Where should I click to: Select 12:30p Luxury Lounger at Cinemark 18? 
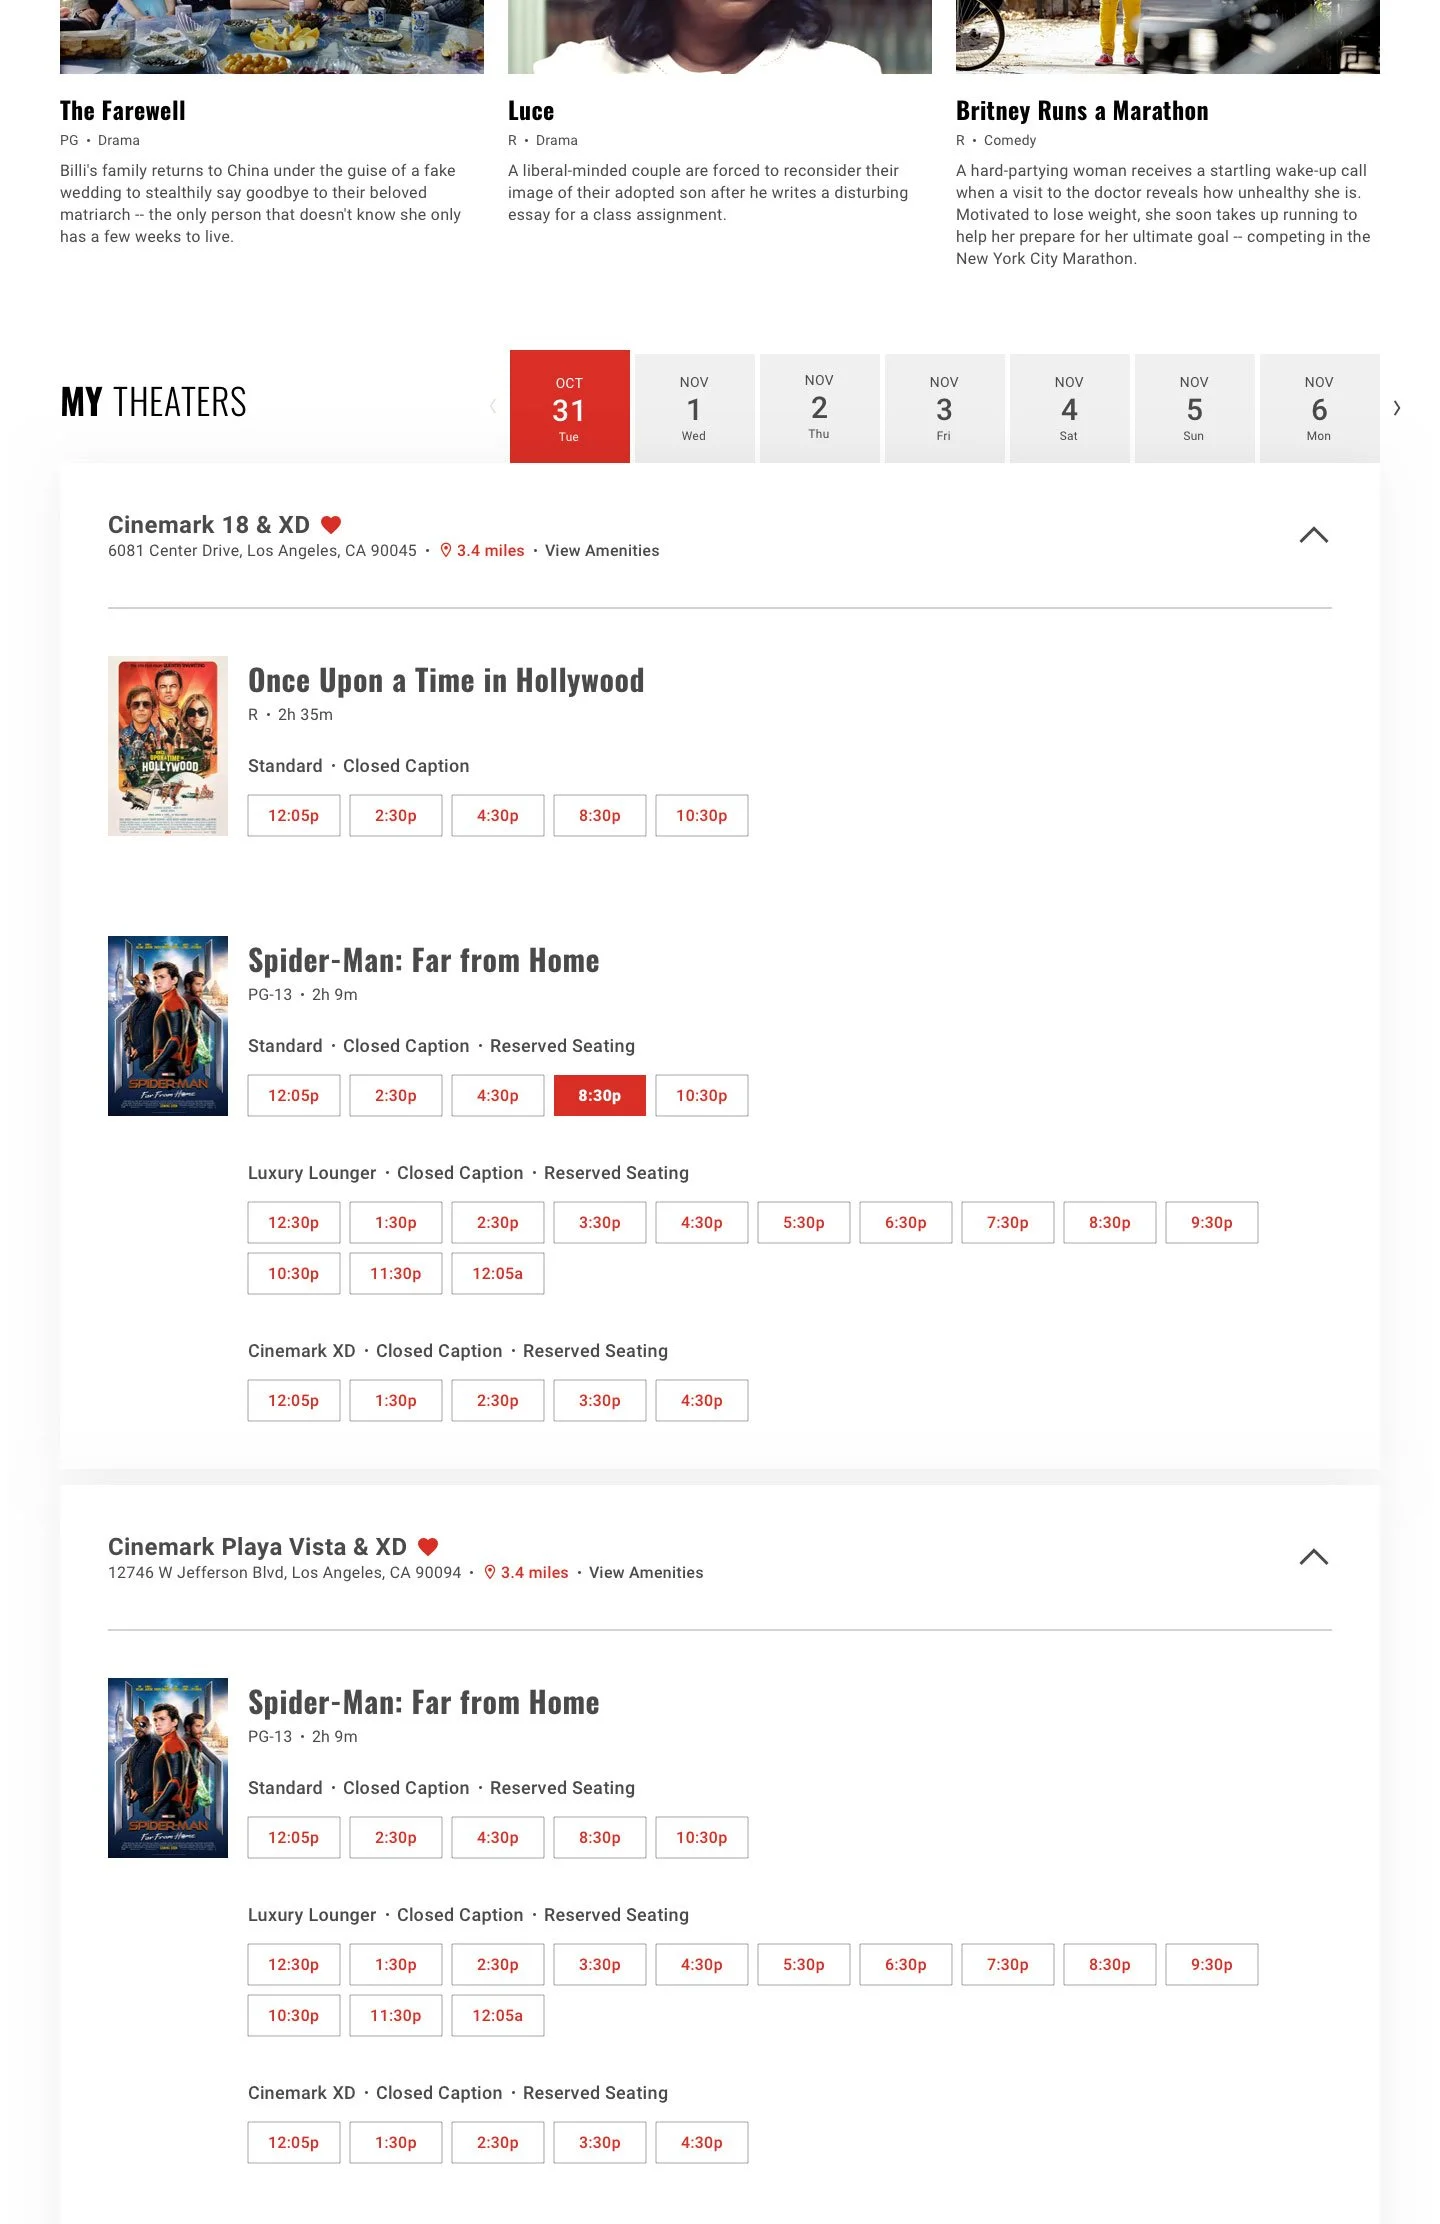point(294,1223)
